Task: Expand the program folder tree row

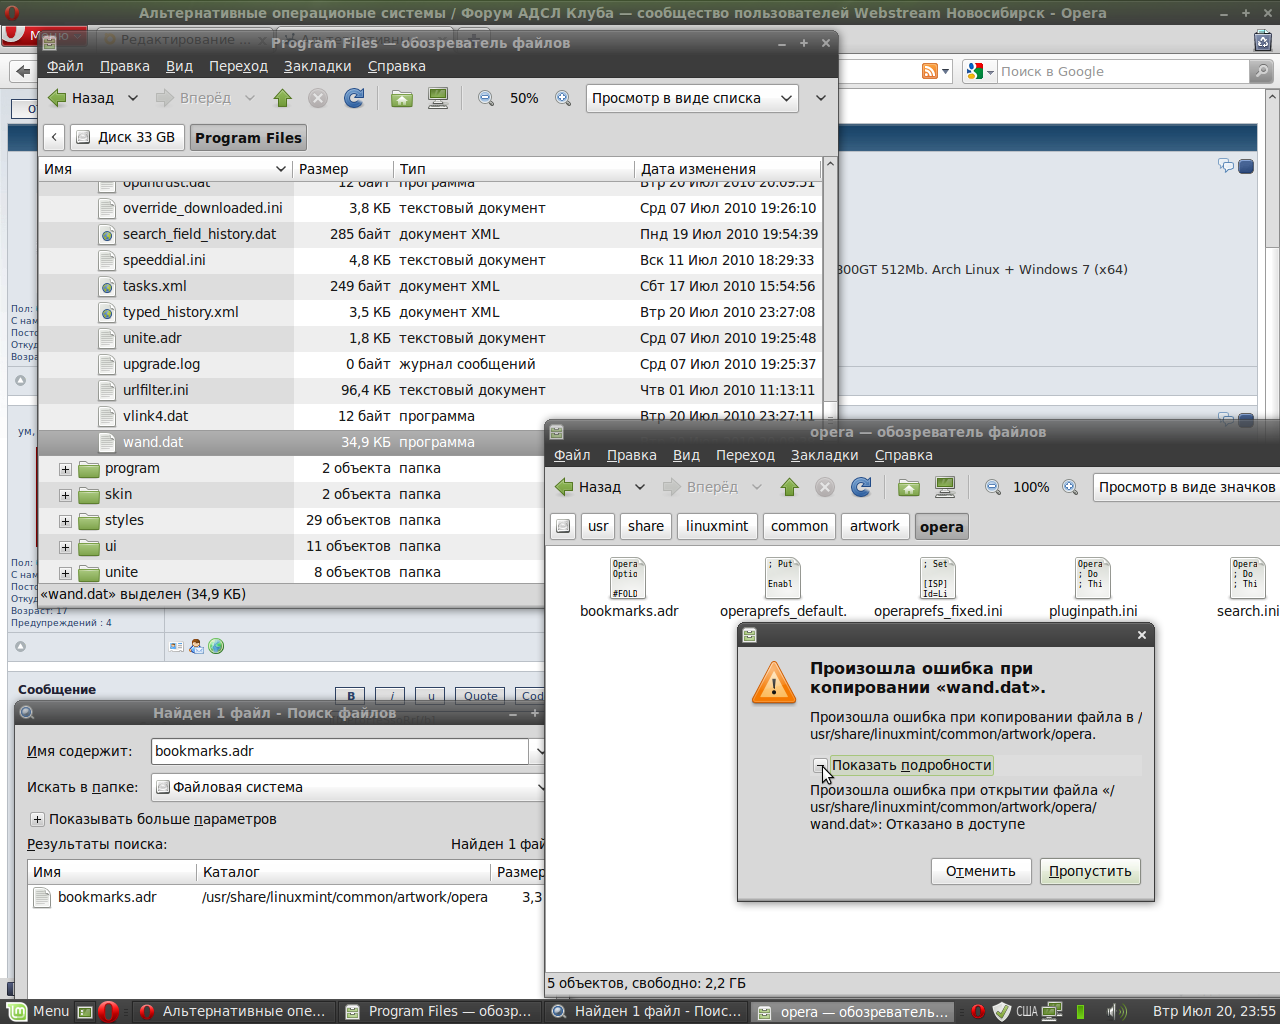Action: tap(65, 469)
